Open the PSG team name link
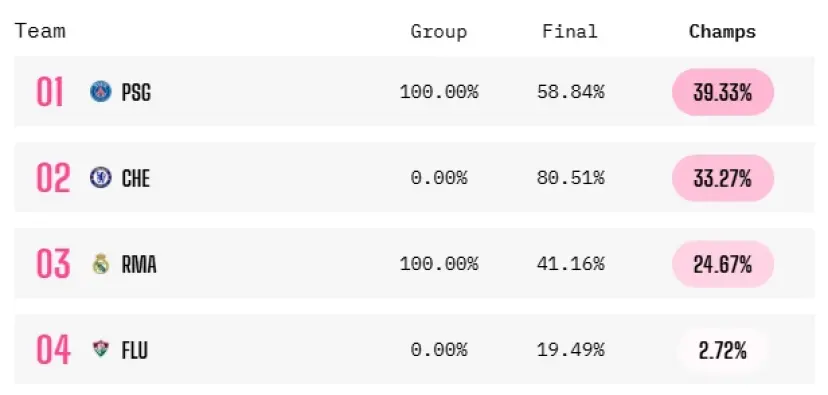 pyautogui.click(x=136, y=92)
